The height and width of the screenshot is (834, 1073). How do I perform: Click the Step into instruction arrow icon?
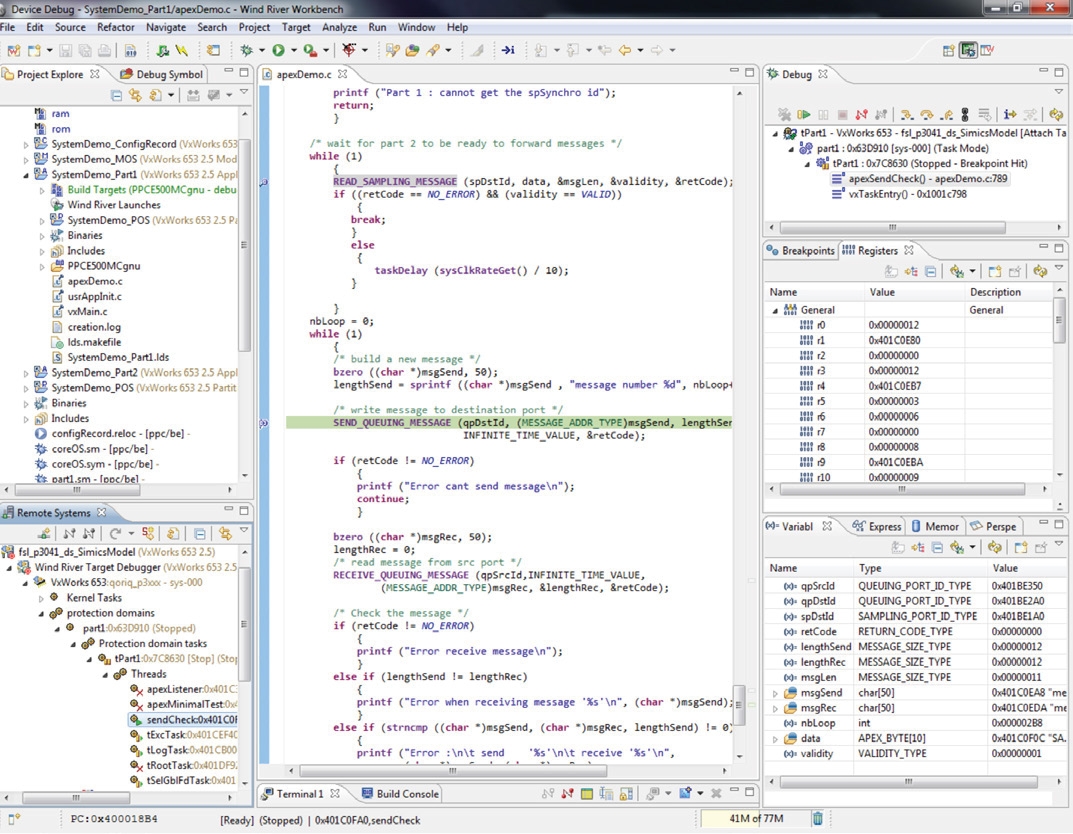tap(508, 50)
